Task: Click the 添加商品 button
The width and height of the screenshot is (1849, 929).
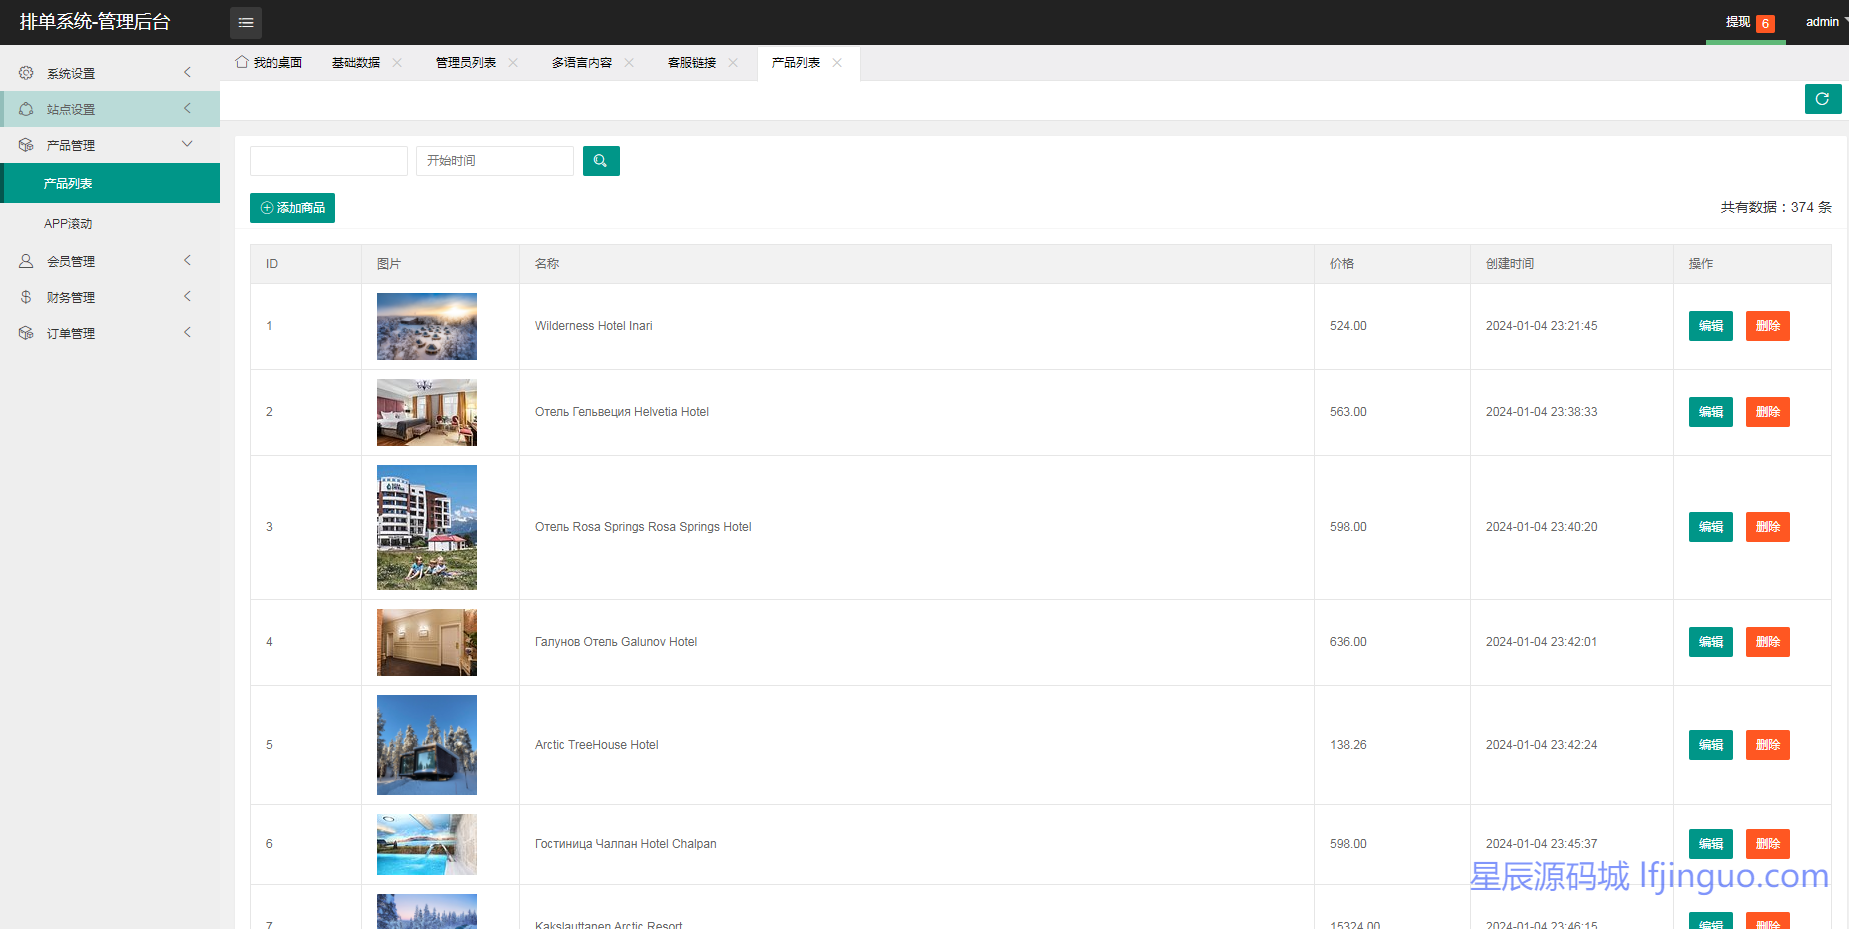Action: click(292, 208)
